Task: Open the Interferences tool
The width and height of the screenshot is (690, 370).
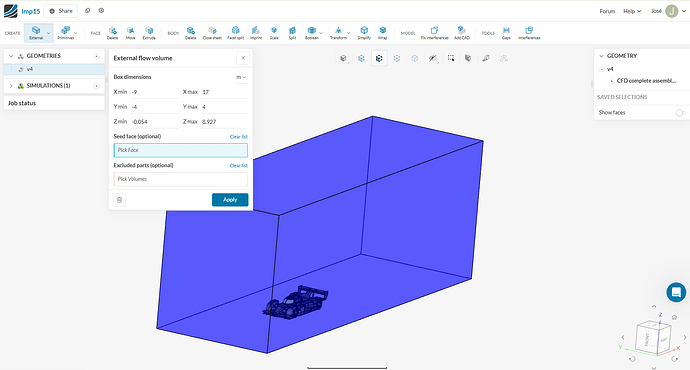Action: [529, 33]
